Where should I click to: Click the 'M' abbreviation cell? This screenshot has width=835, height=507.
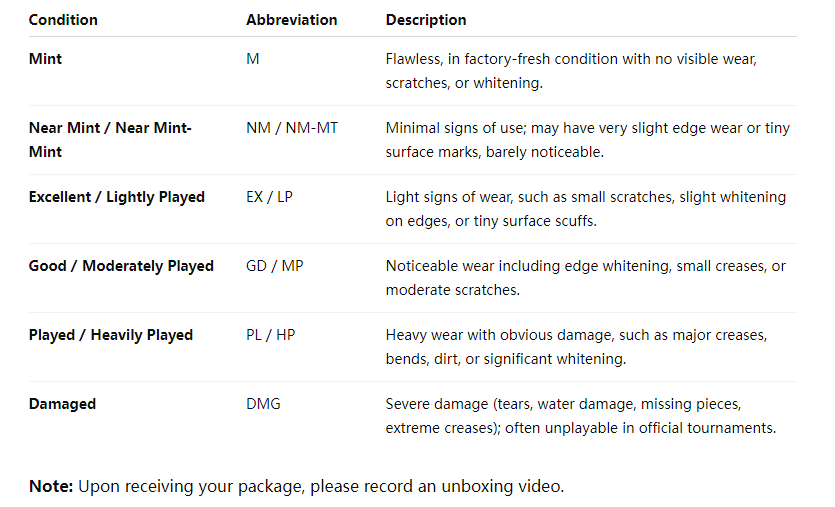252,59
